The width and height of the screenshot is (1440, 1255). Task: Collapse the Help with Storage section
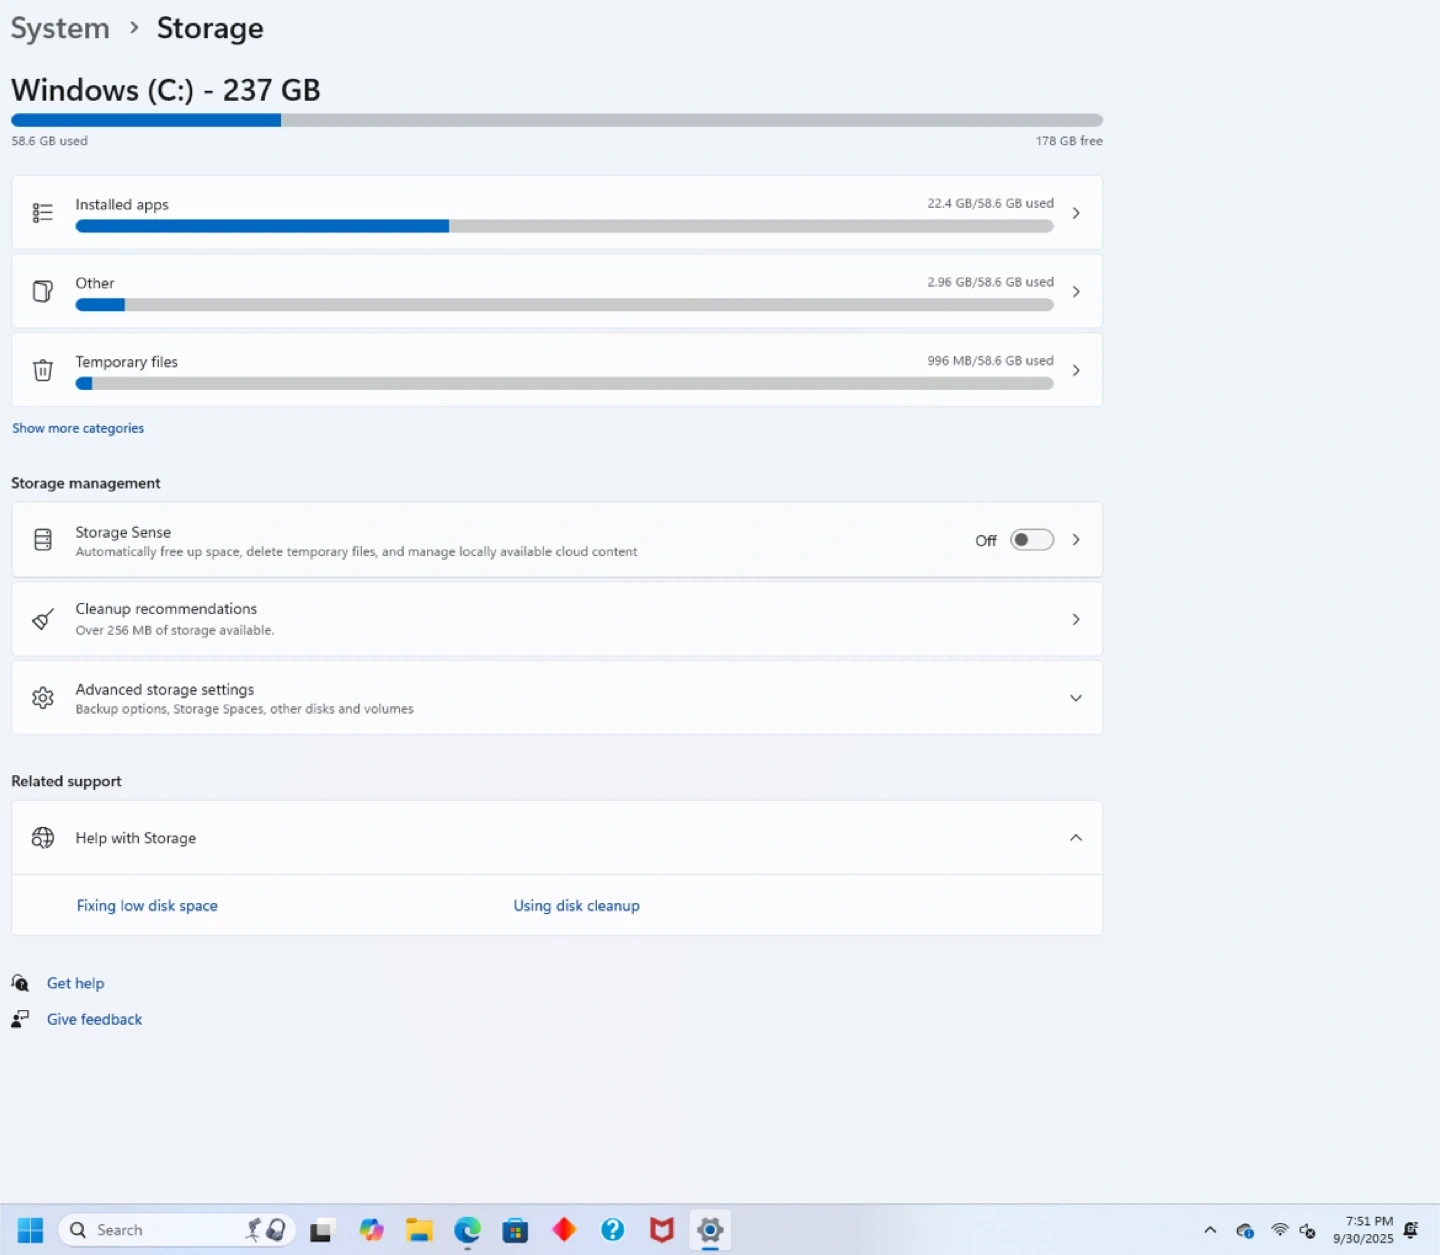point(1076,838)
